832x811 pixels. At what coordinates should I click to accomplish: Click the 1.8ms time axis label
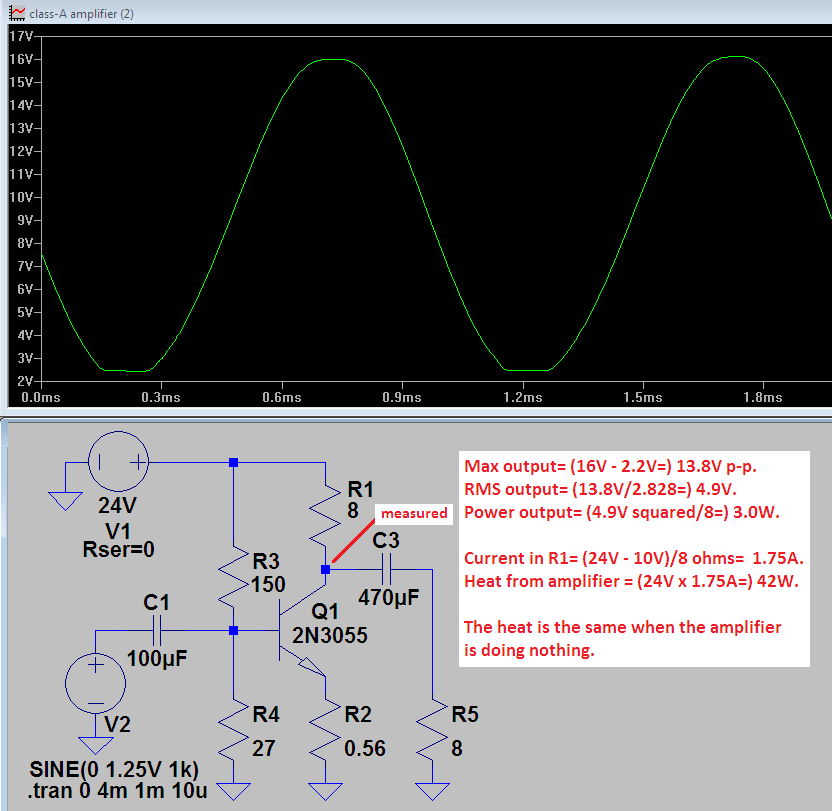762,398
